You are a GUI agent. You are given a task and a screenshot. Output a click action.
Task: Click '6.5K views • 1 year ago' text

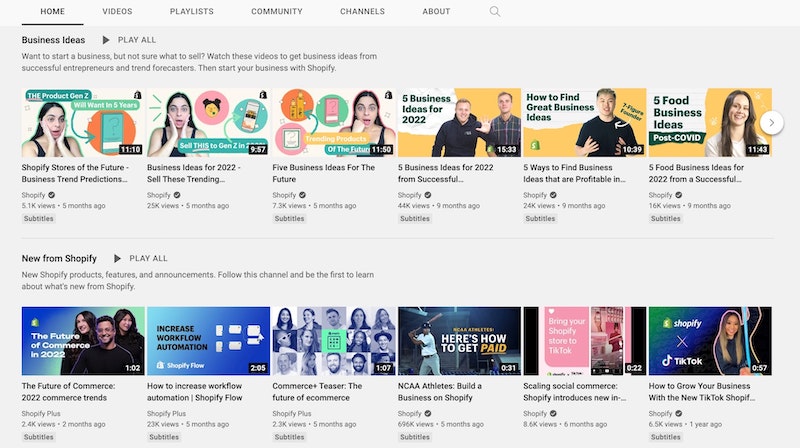coord(685,424)
